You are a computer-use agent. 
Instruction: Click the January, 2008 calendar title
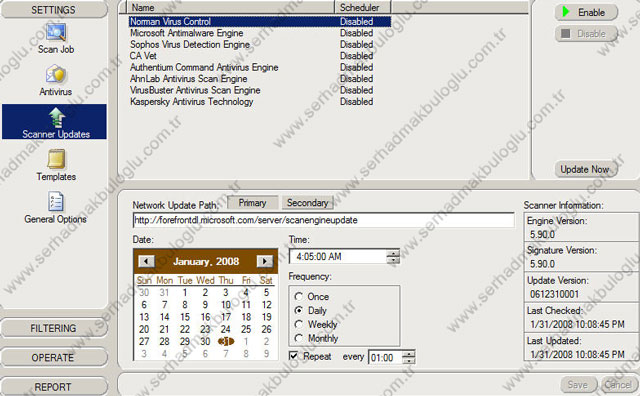[x=206, y=261]
